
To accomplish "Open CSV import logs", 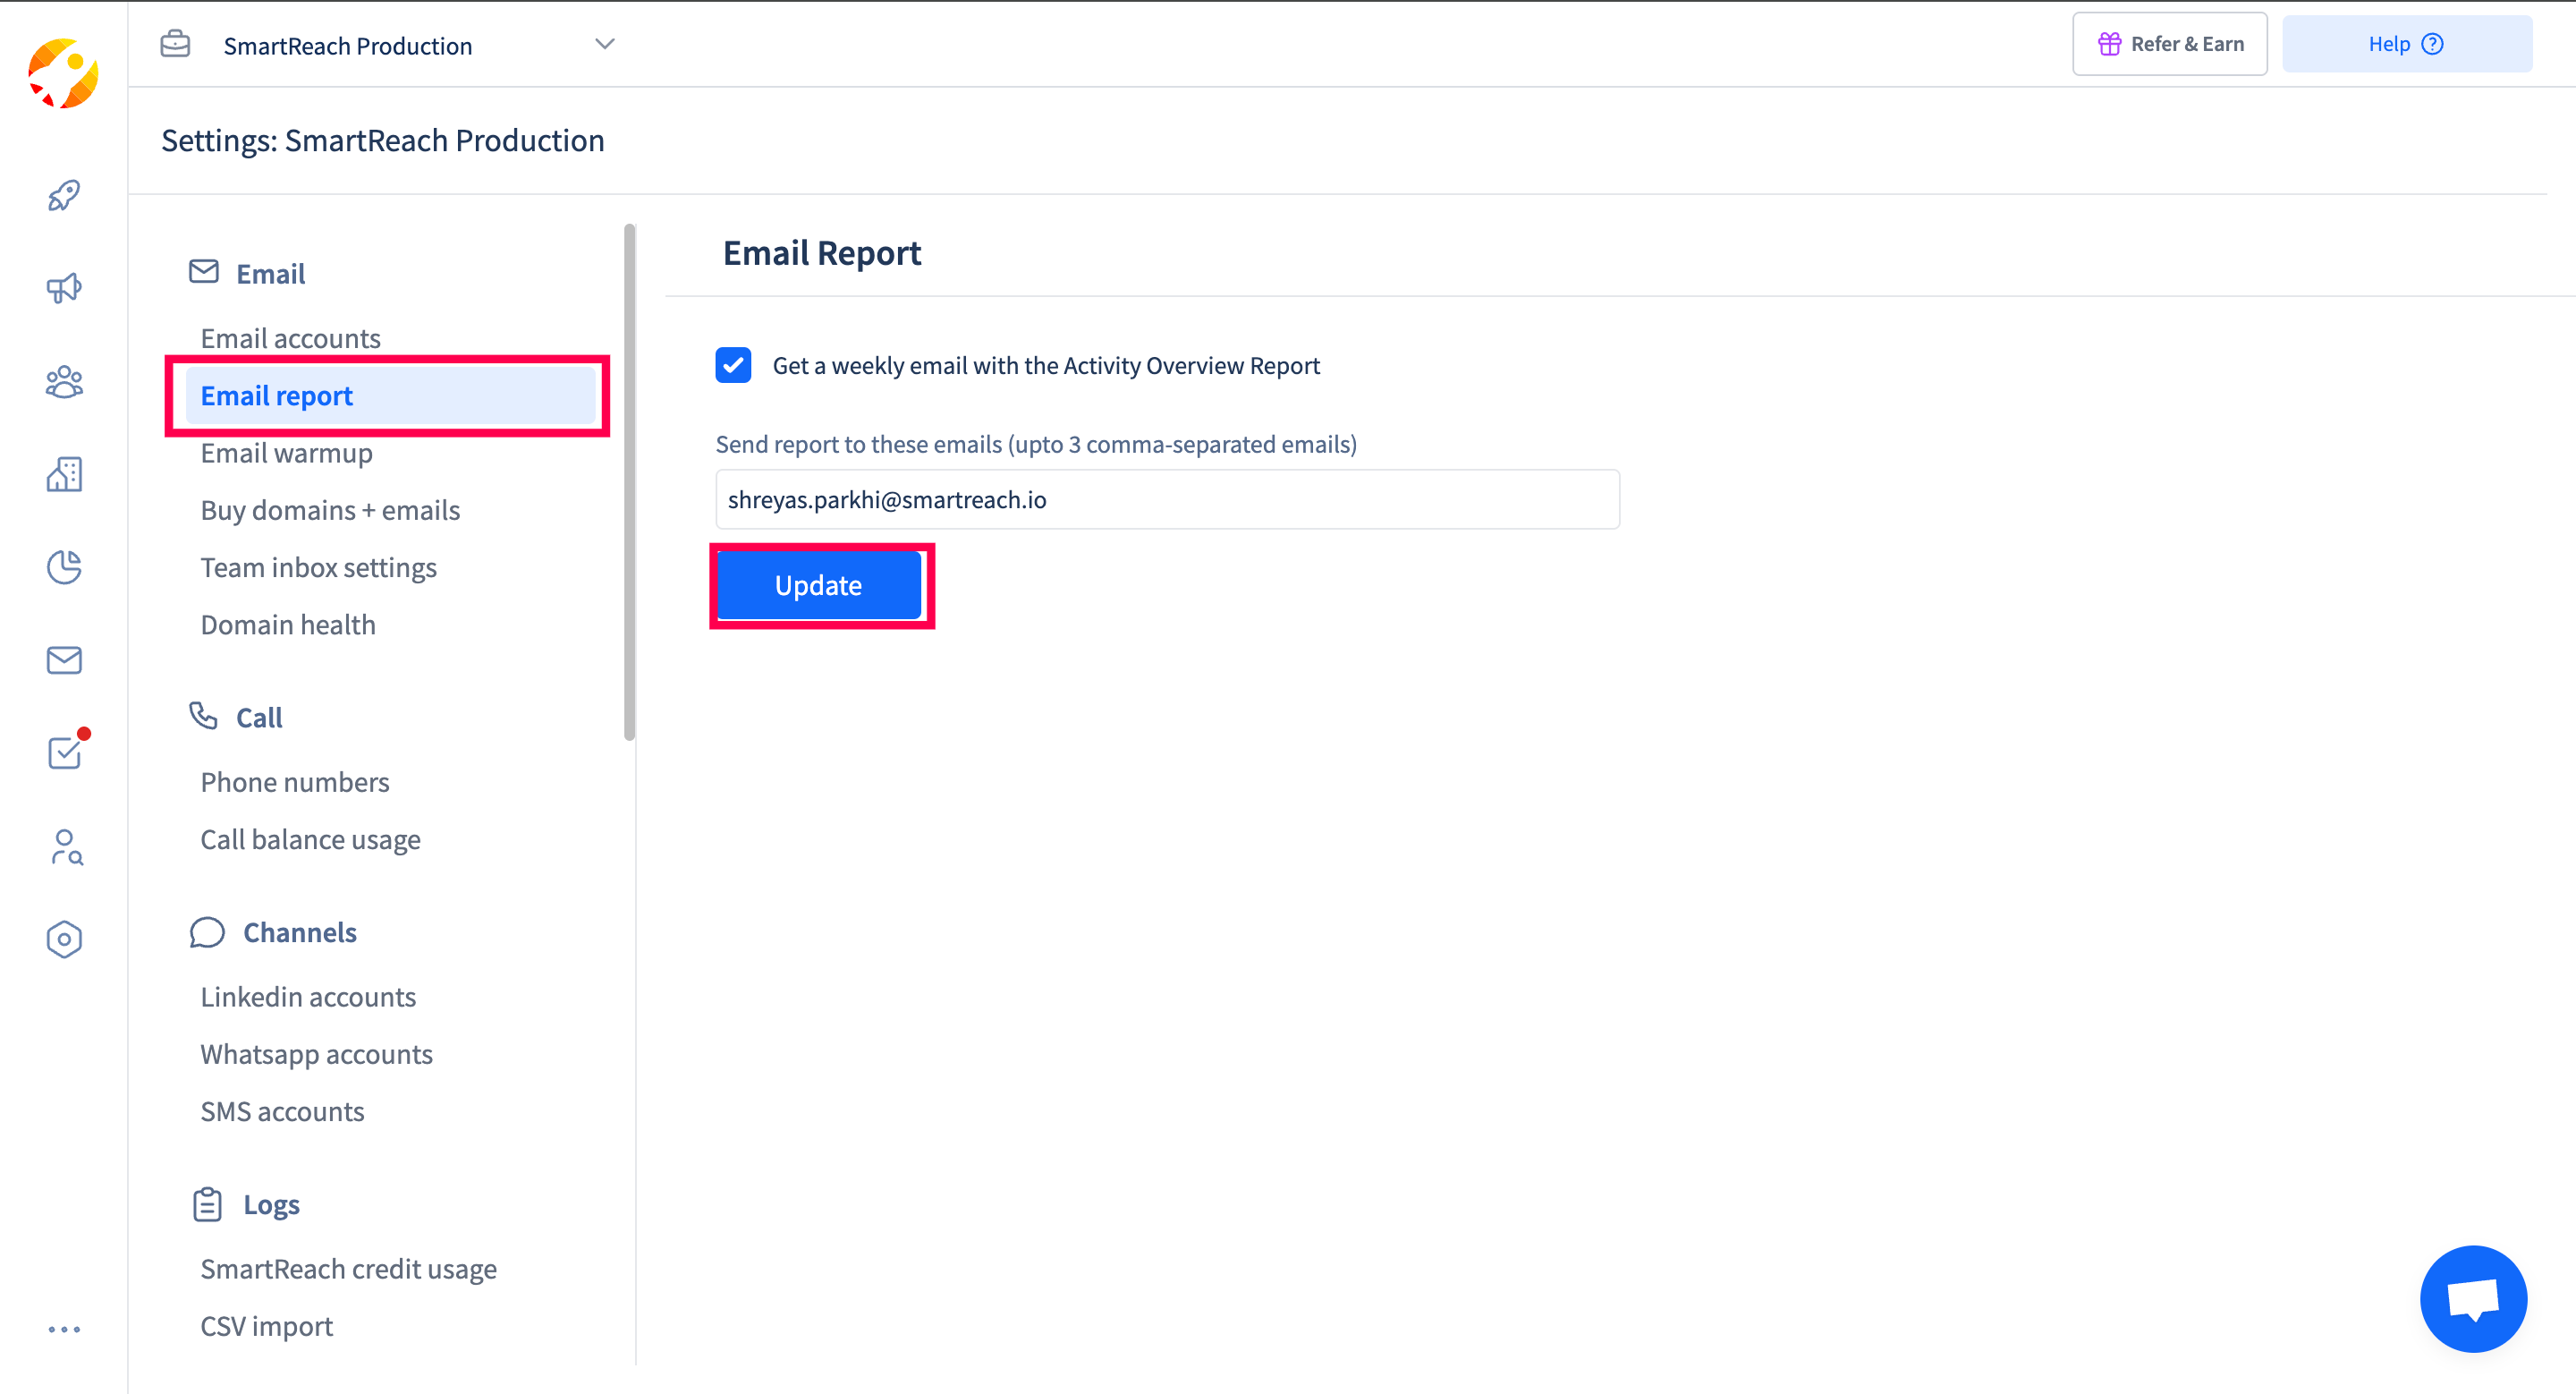I will tap(266, 1326).
